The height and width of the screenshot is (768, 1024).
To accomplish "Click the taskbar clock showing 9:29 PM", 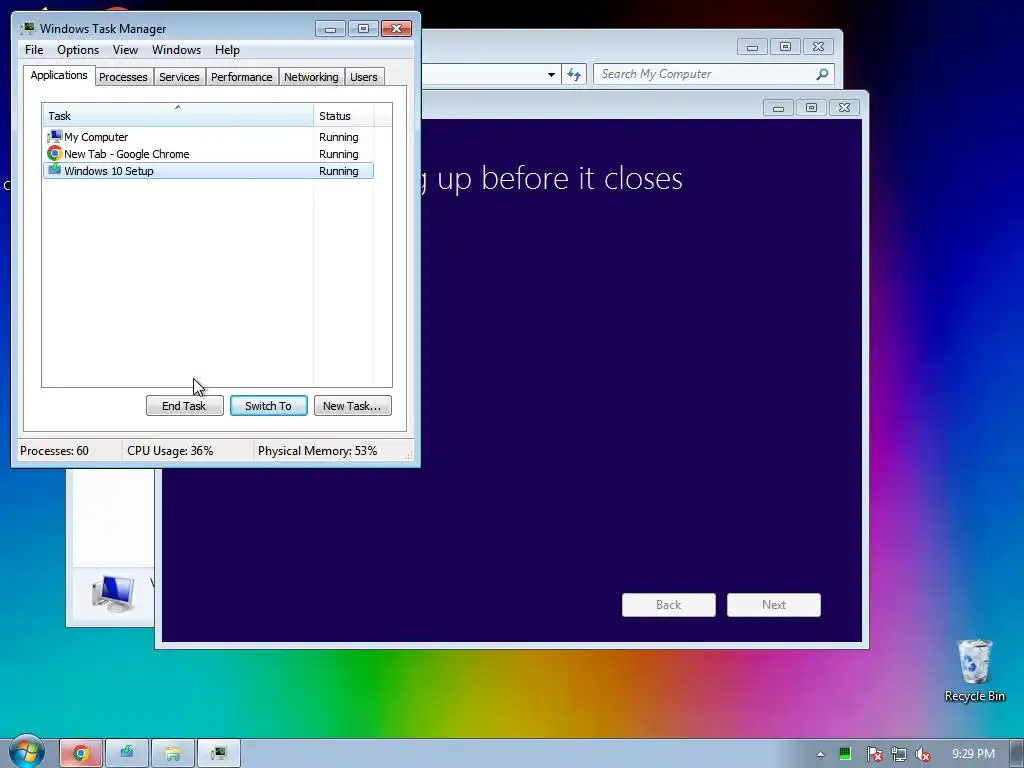I will tap(973, 754).
